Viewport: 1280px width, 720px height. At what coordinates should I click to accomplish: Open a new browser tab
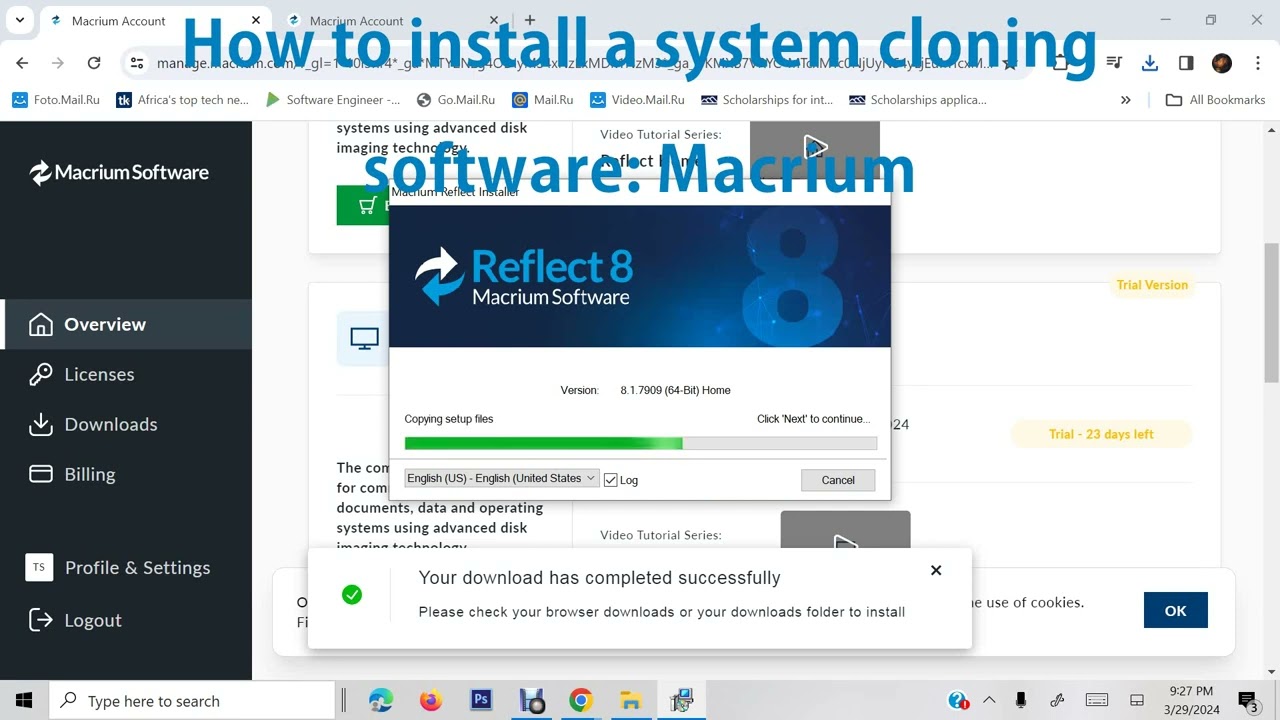click(530, 20)
